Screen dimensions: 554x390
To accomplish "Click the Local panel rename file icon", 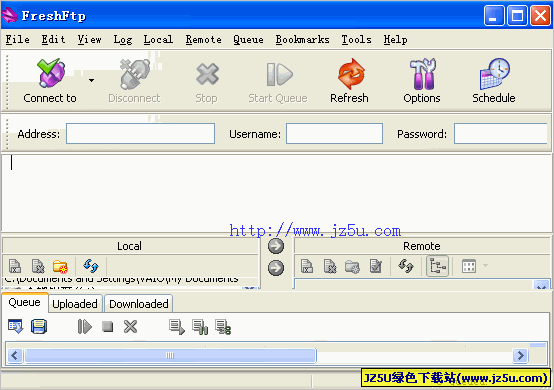I will click(15, 266).
